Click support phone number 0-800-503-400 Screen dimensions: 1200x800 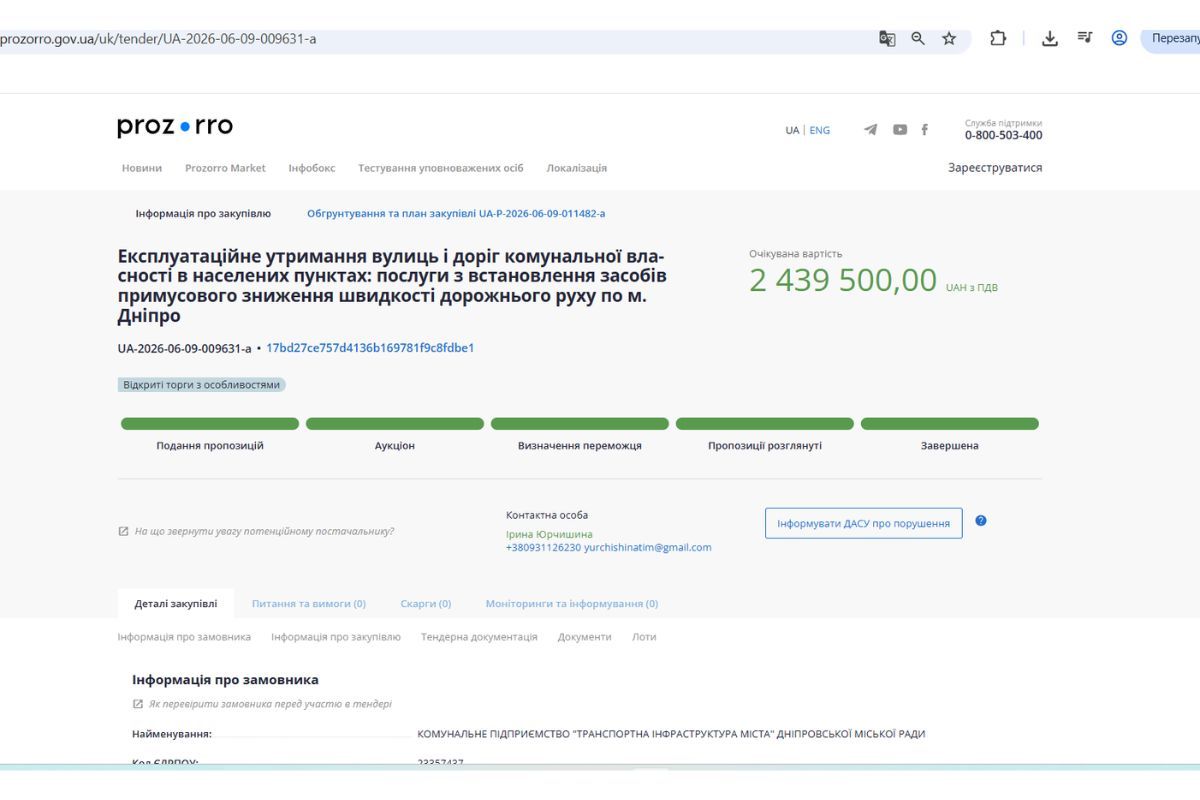pos(1003,135)
